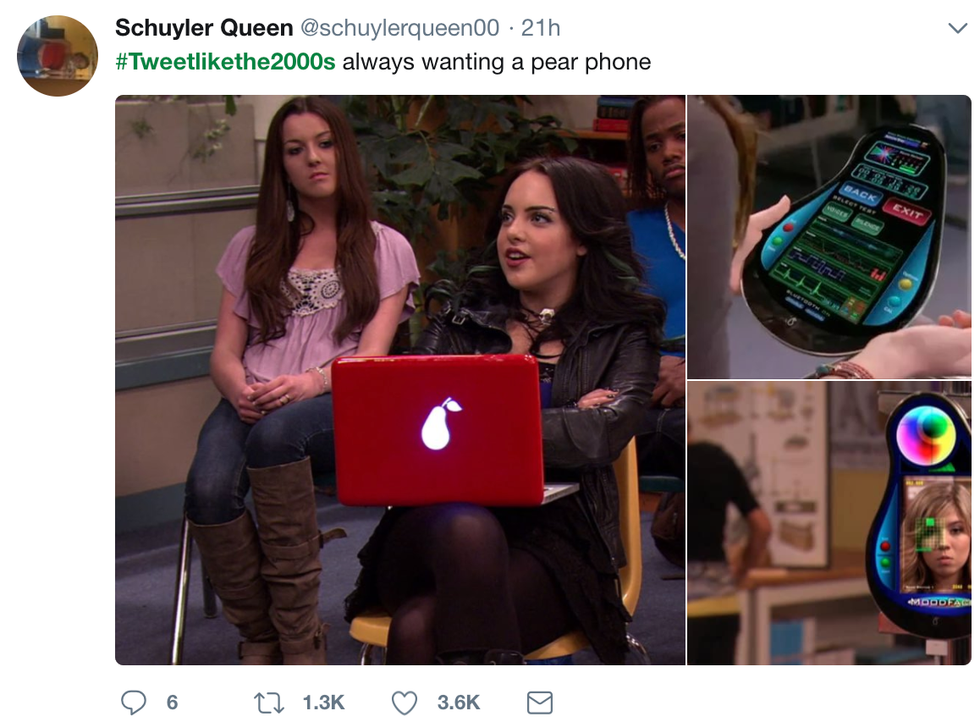Click the reply speech bubble icon
This screenshot has width=980, height=728.
133,702
